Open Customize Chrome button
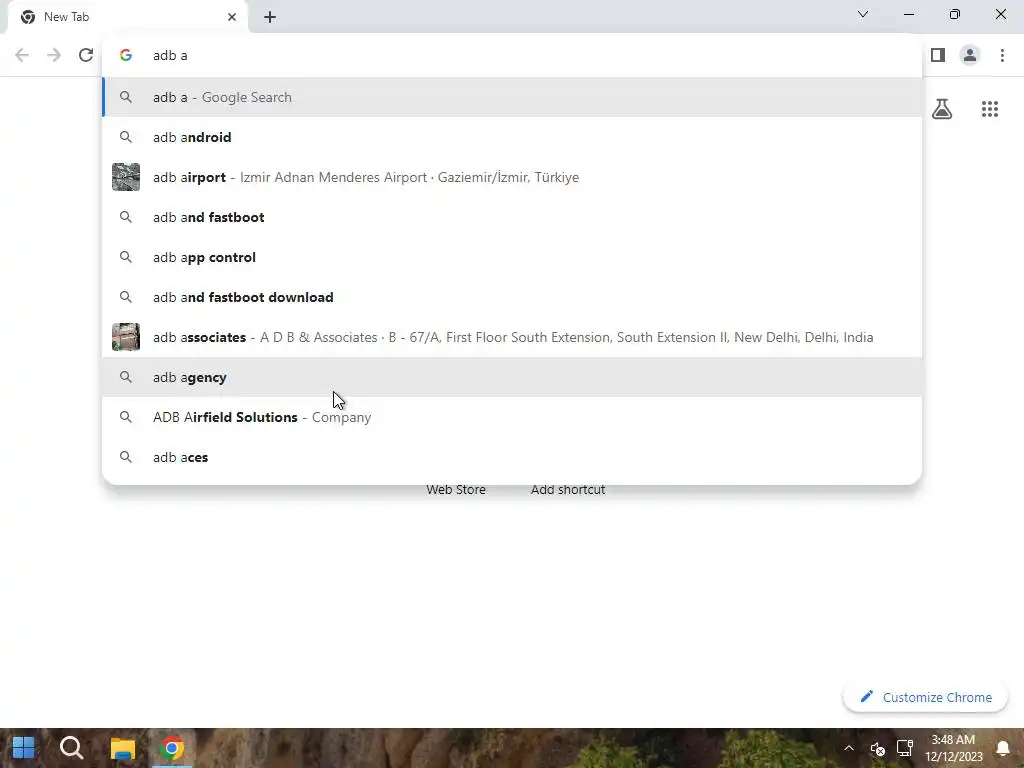Viewport: 1024px width, 768px height. point(925,697)
